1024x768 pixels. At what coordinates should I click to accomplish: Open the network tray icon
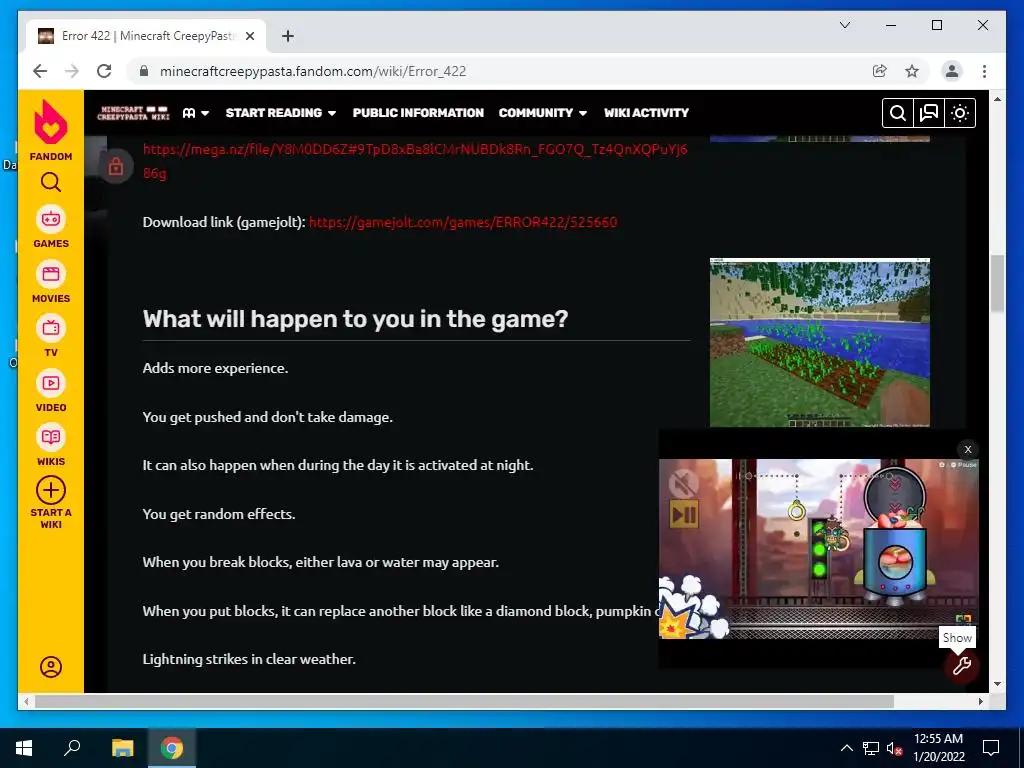870,748
